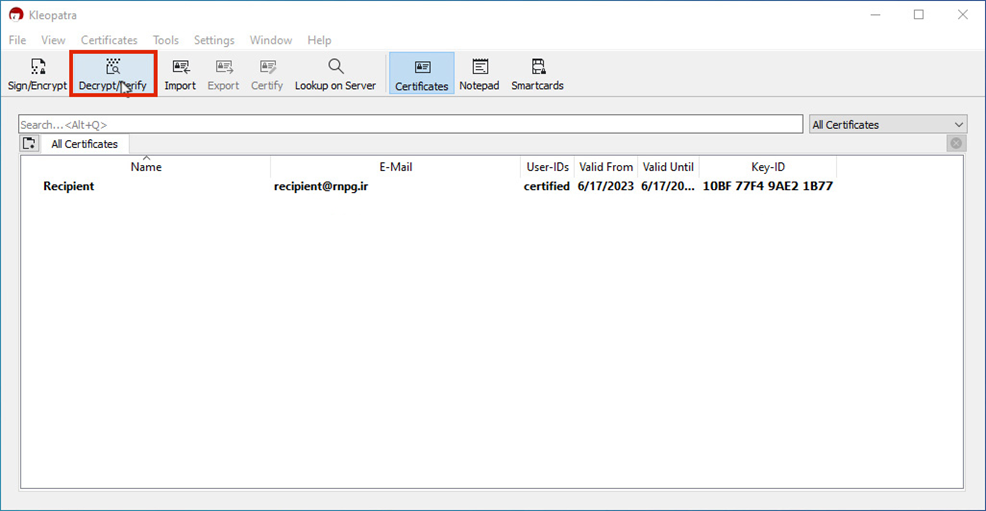Click the Certify toolbar icon

click(267, 74)
